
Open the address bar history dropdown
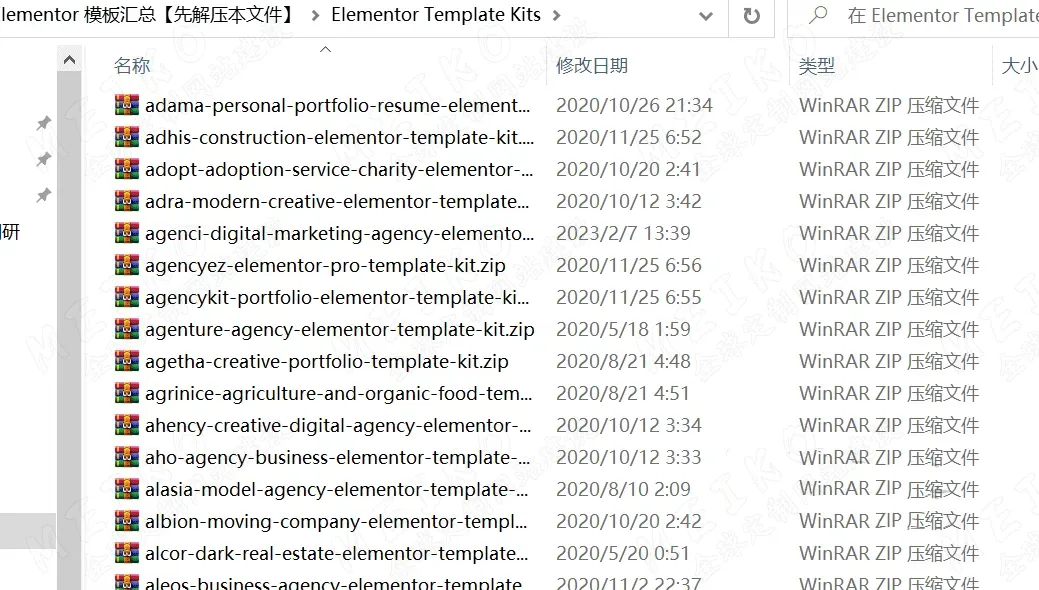[x=706, y=17]
